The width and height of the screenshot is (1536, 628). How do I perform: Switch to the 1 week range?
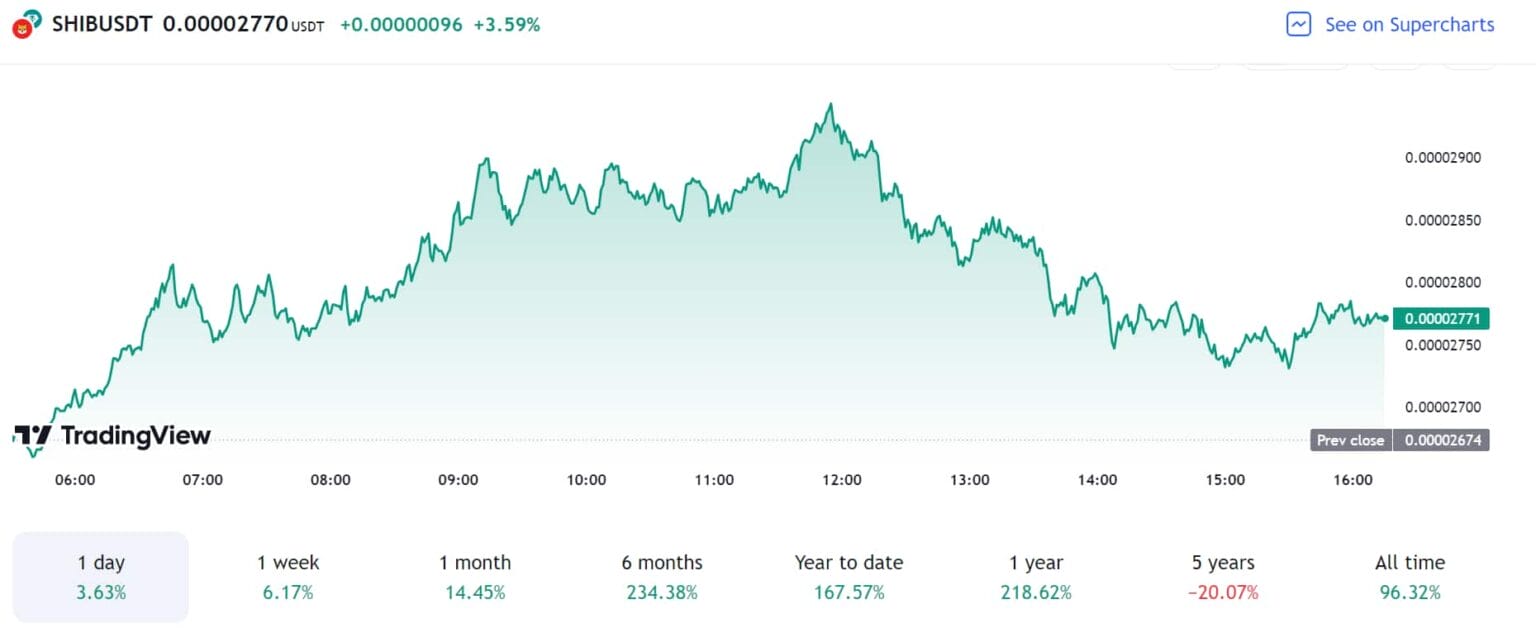click(288, 577)
